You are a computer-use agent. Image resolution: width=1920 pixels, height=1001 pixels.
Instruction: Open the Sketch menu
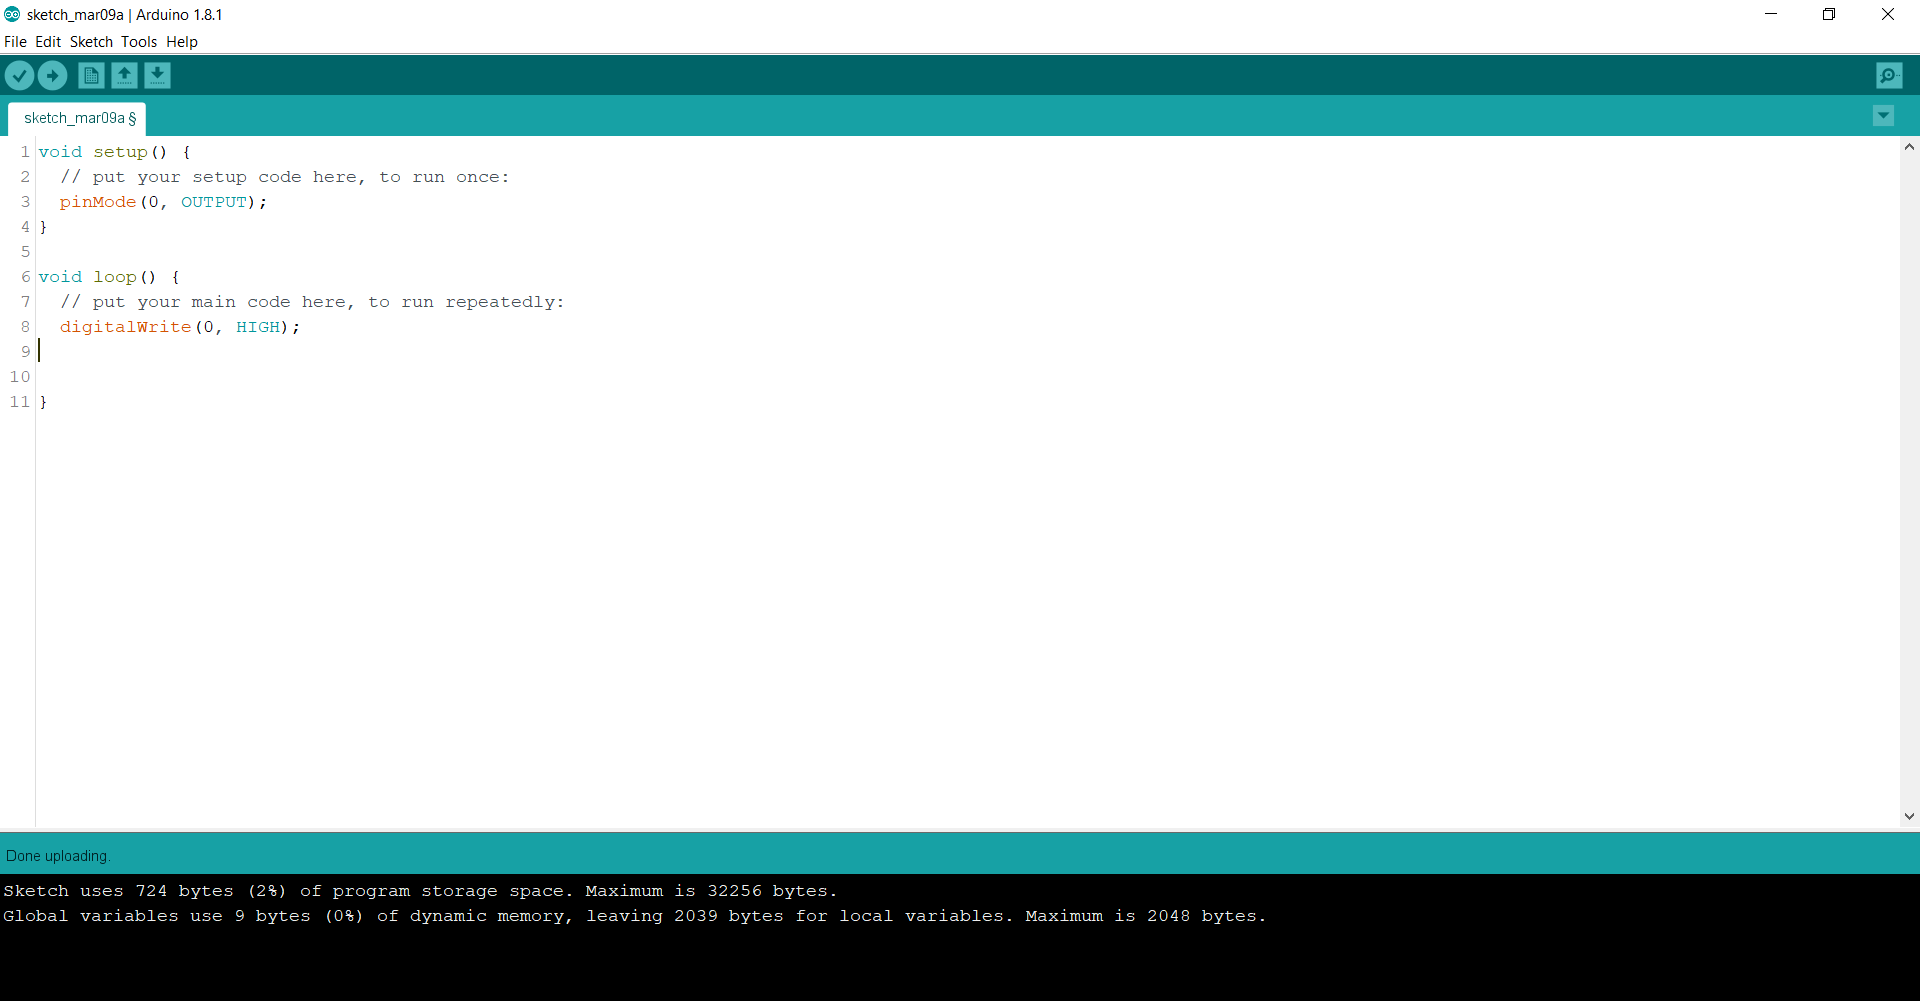pyautogui.click(x=91, y=42)
